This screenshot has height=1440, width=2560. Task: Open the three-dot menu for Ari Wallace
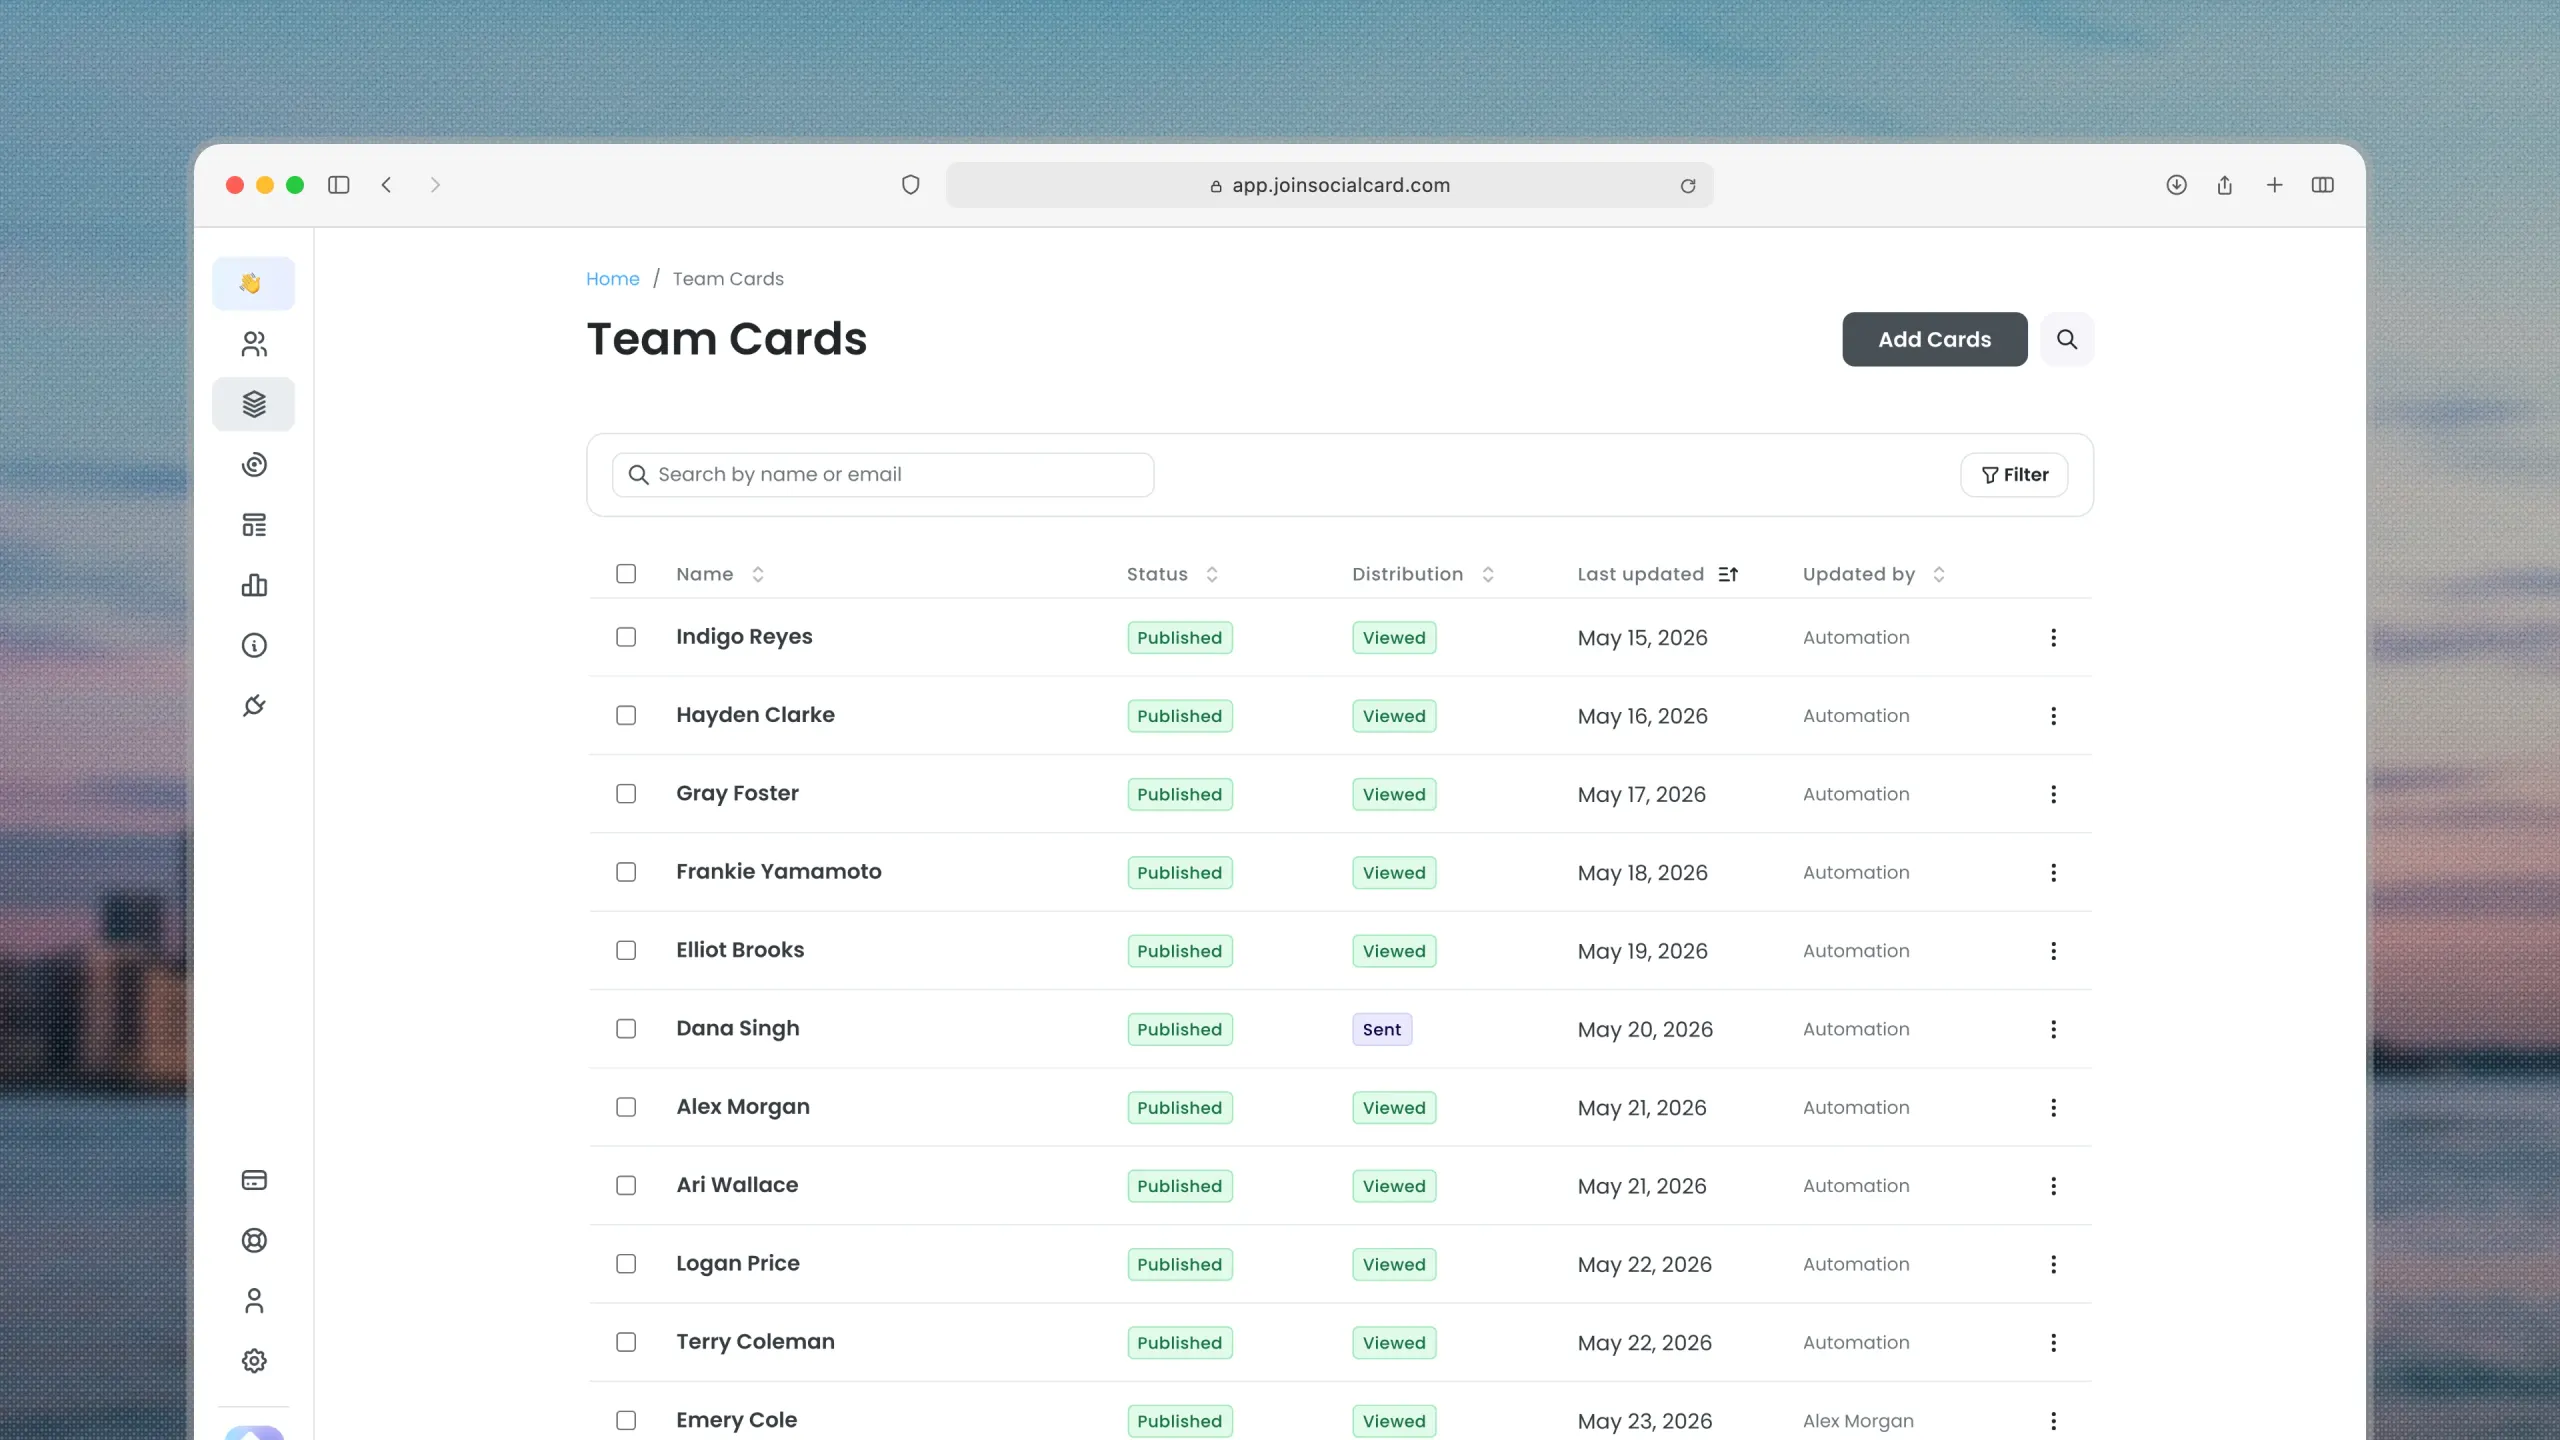2053,1186
